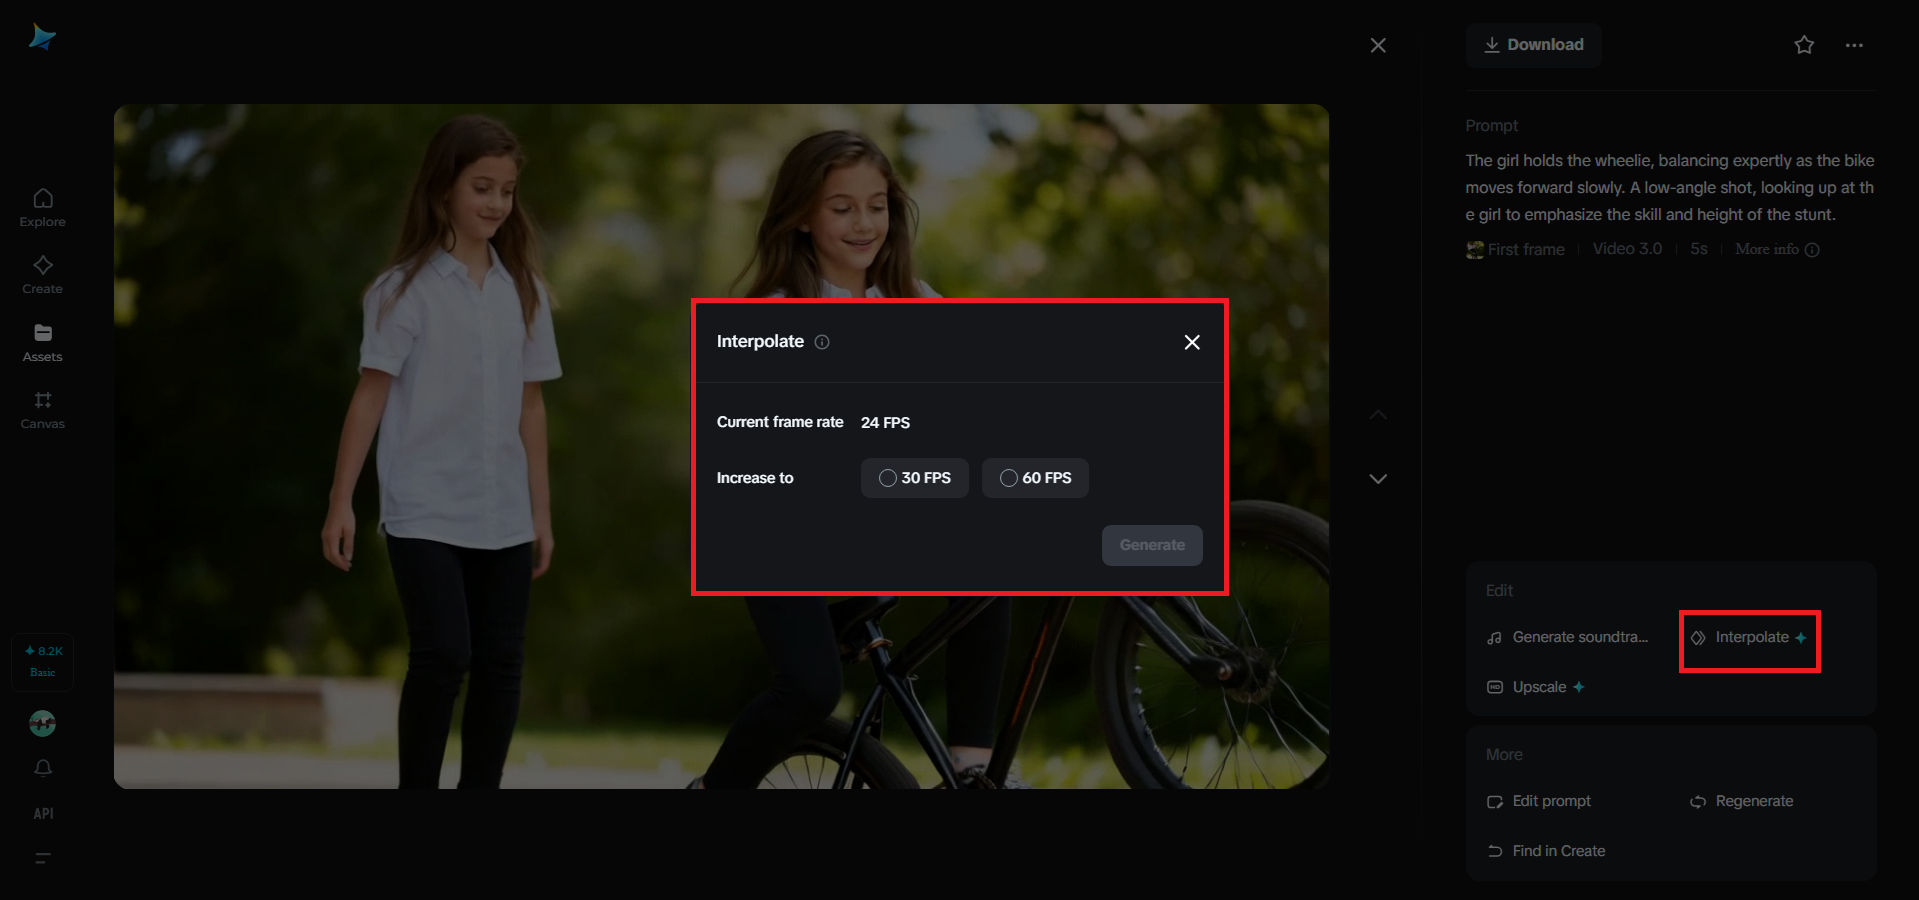Click Generate soundtrack option
The image size is (1919, 900).
coord(1568,637)
